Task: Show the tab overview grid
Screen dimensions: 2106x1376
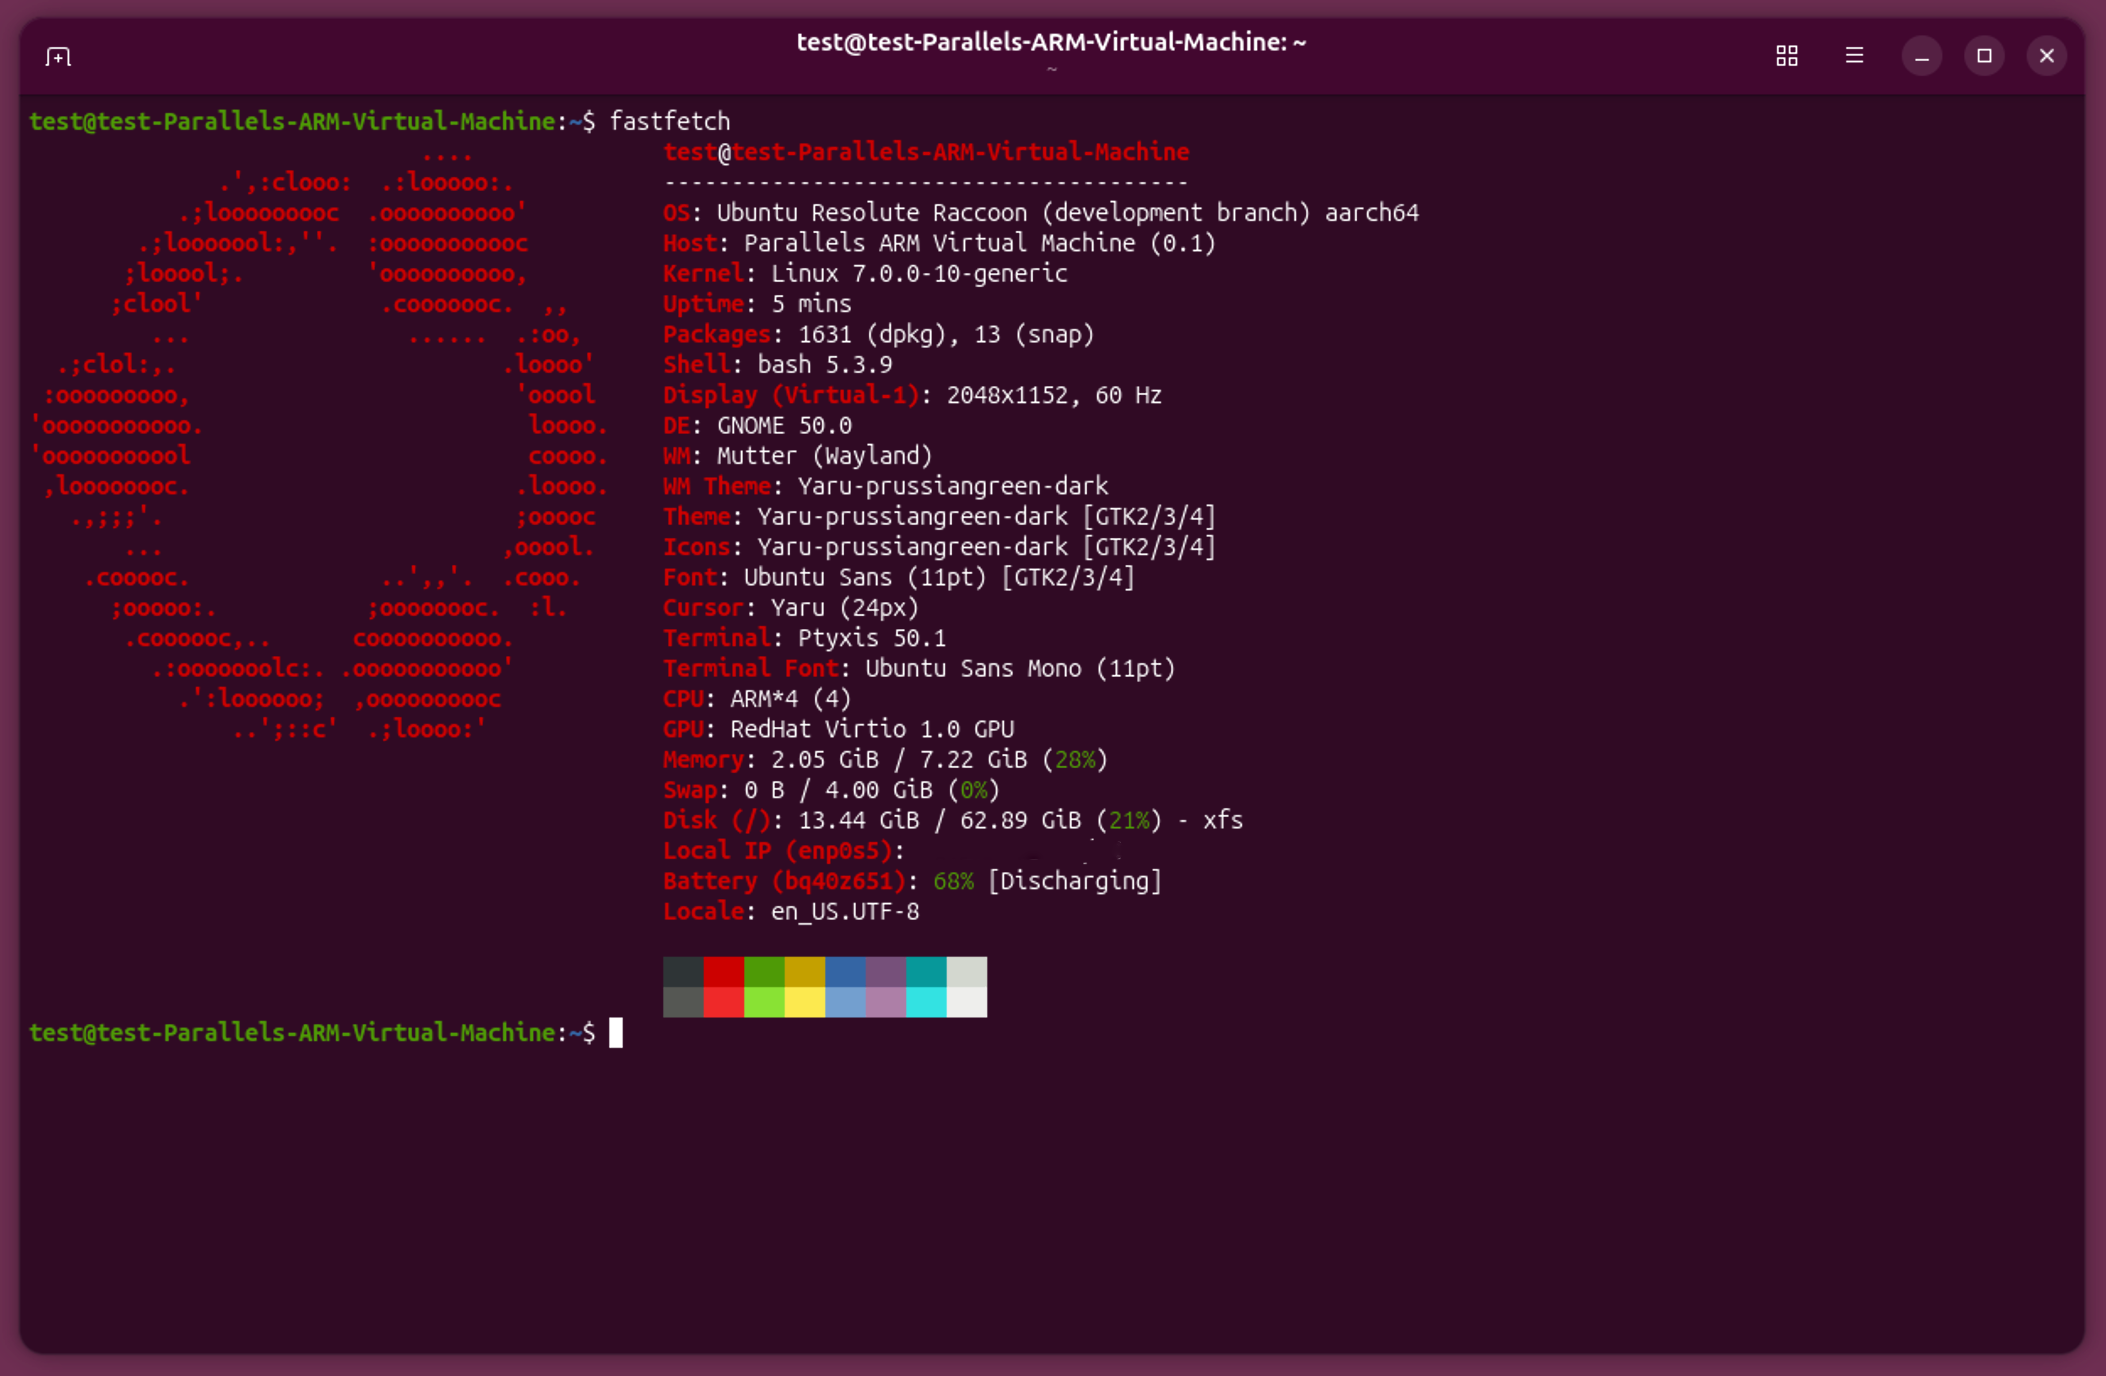Action: 1786,56
